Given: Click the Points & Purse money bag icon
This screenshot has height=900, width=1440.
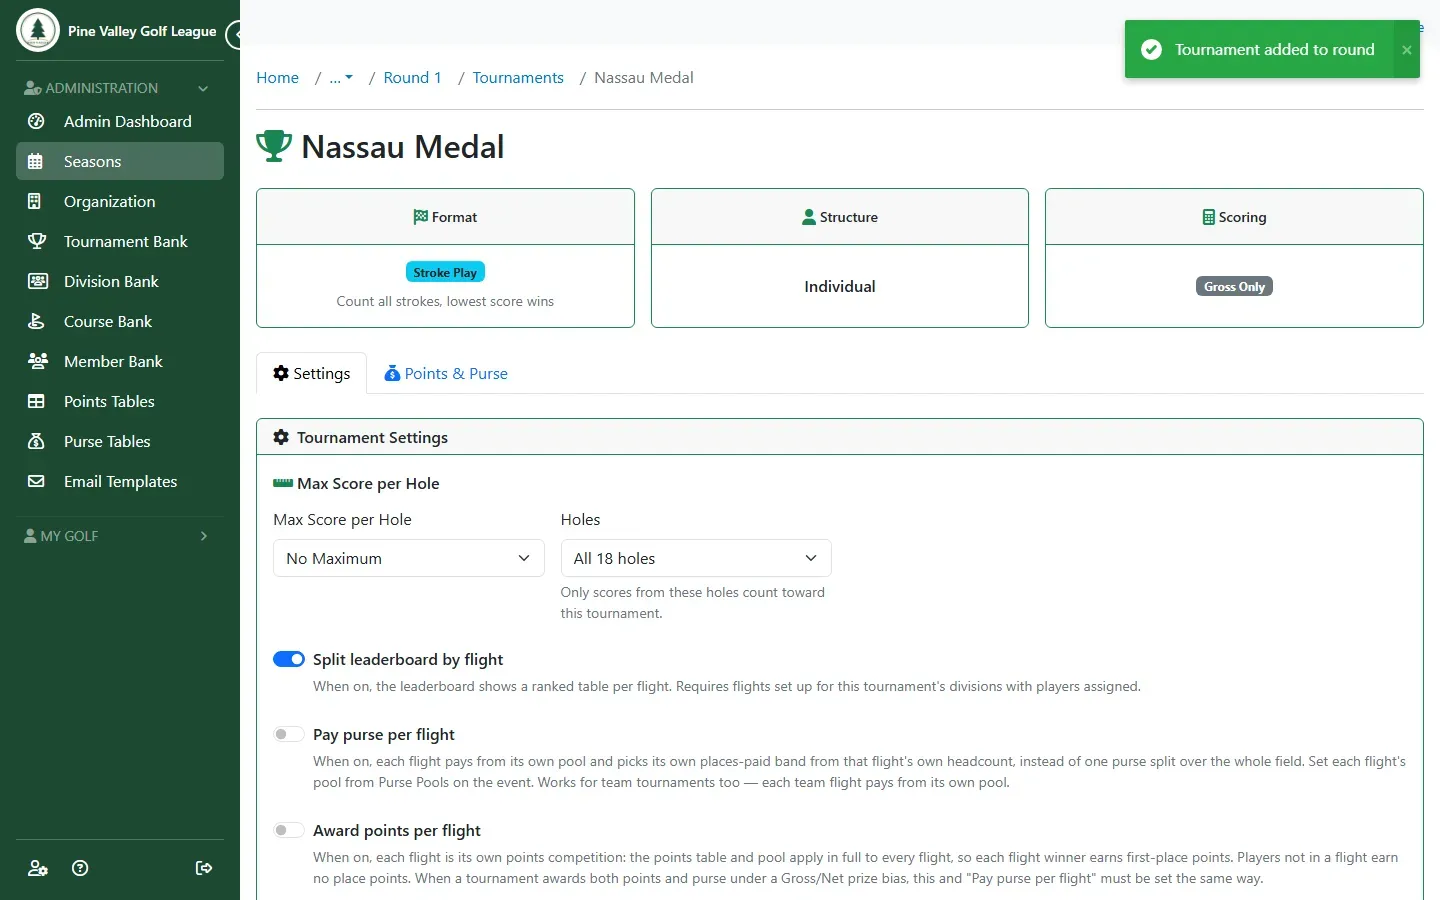Looking at the screenshot, I should click(392, 373).
